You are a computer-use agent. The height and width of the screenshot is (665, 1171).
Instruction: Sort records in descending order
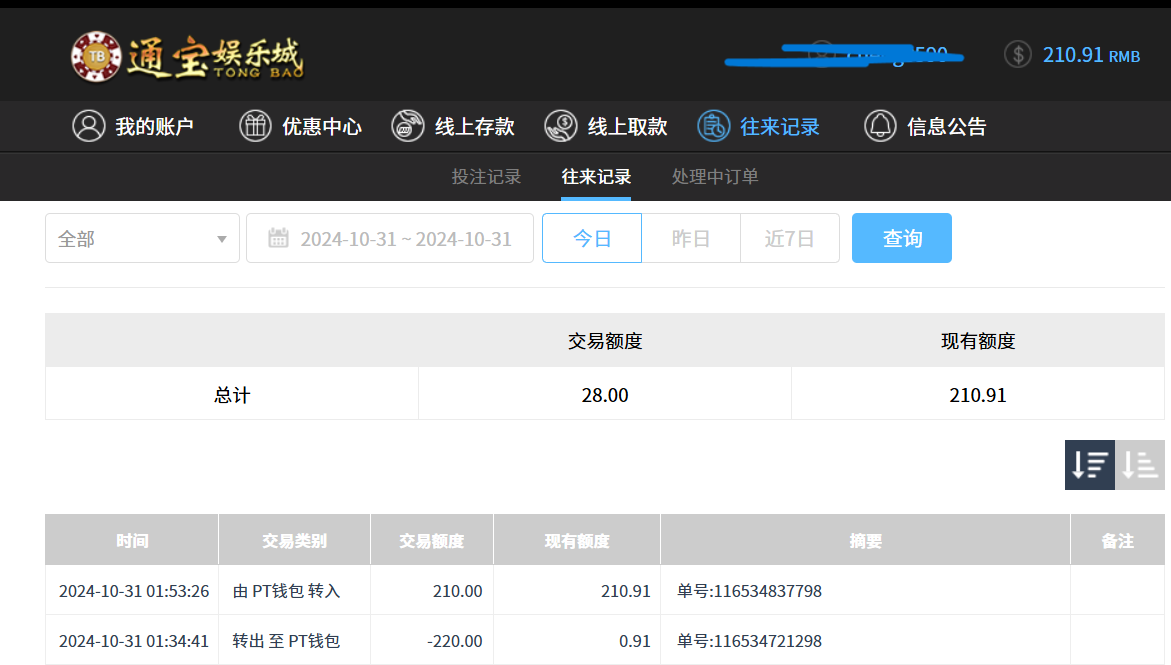pyautogui.click(x=1089, y=465)
